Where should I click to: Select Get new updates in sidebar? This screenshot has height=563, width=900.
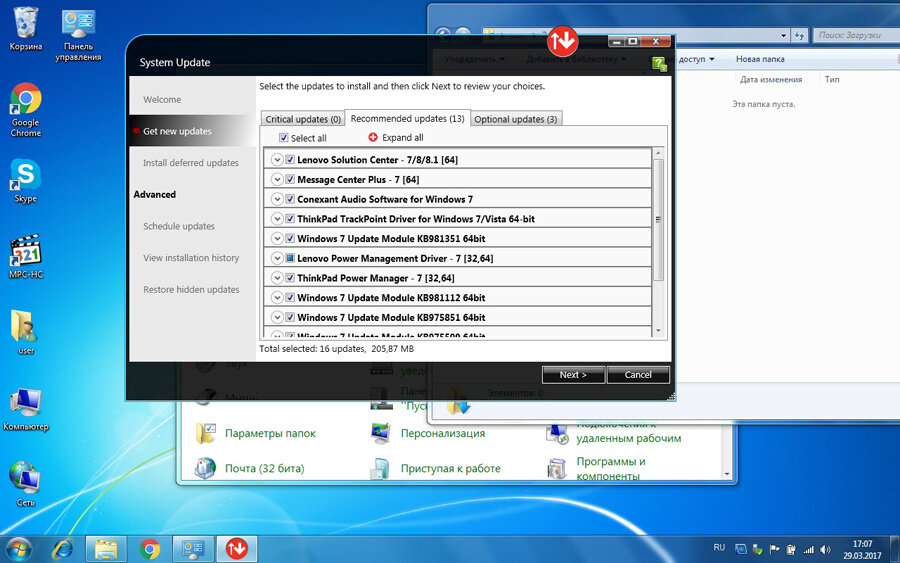(192, 131)
